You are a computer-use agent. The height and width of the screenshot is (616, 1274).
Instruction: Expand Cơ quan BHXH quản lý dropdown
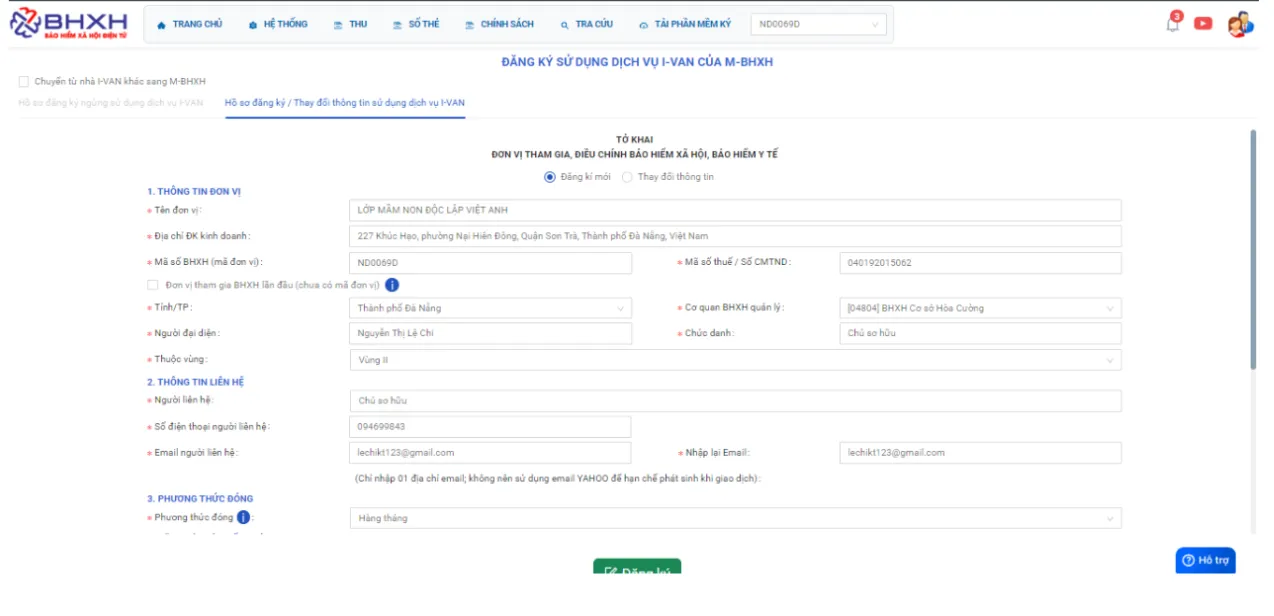(980, 308)
